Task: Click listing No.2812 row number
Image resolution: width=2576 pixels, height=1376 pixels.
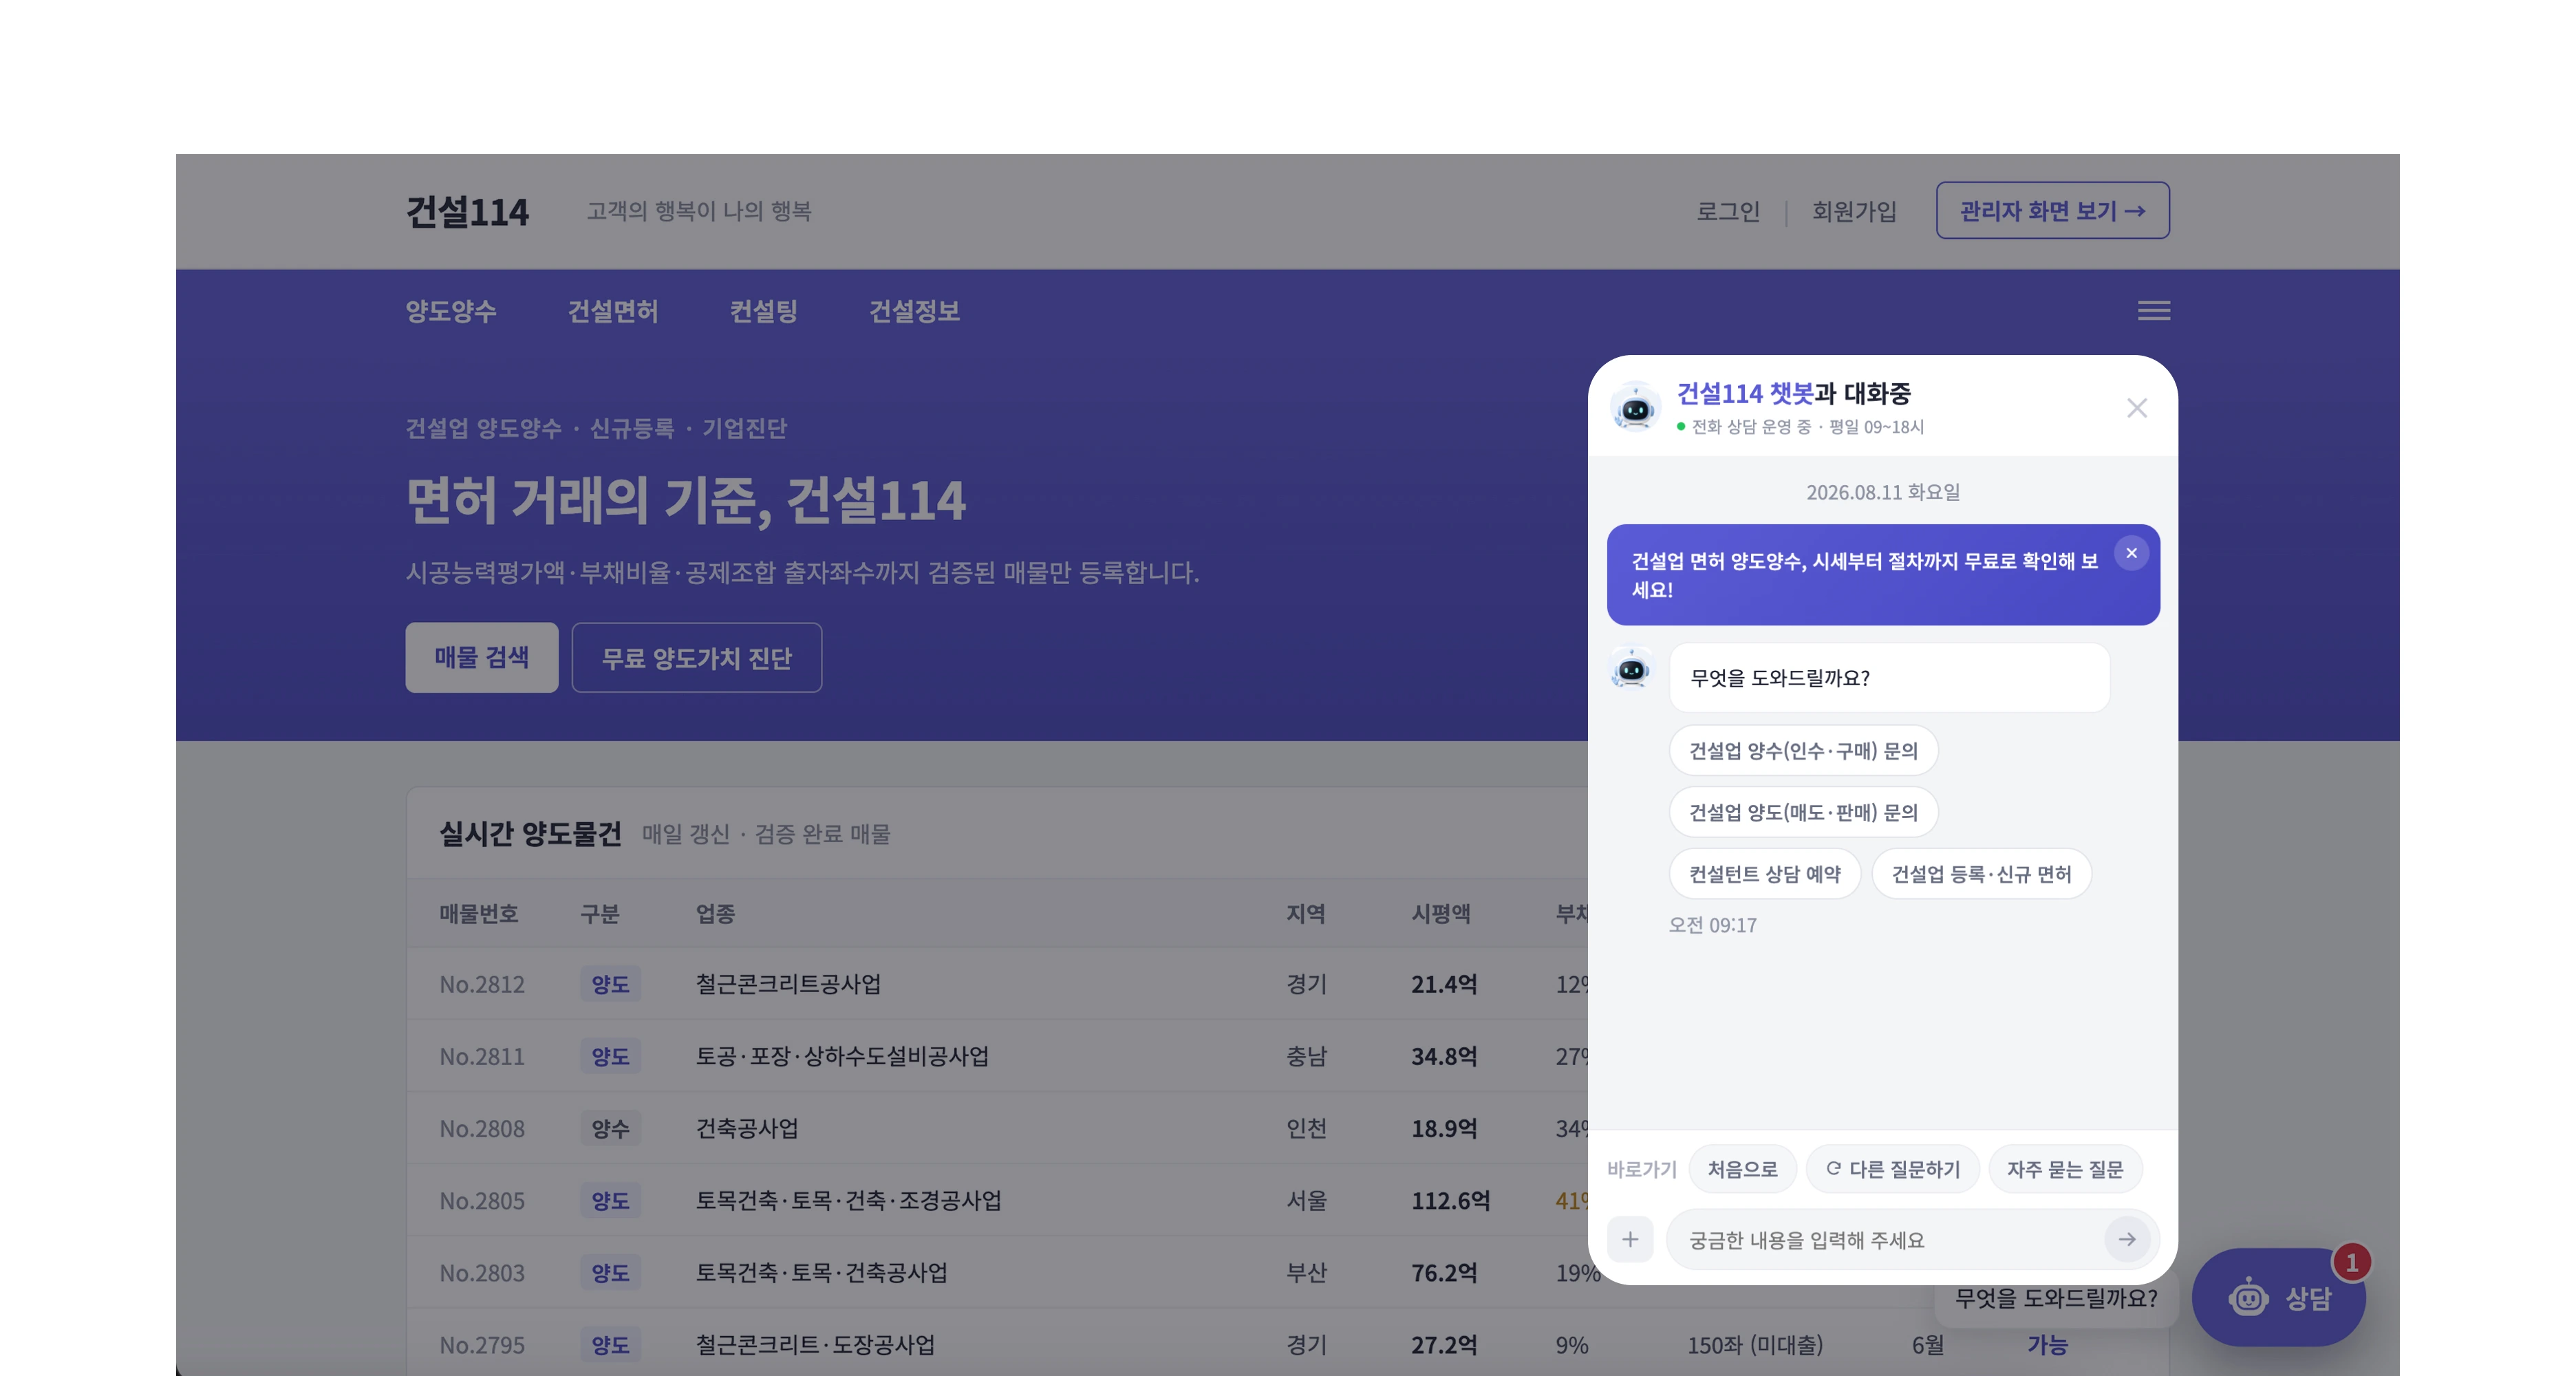Action: [x=482, y=984]
